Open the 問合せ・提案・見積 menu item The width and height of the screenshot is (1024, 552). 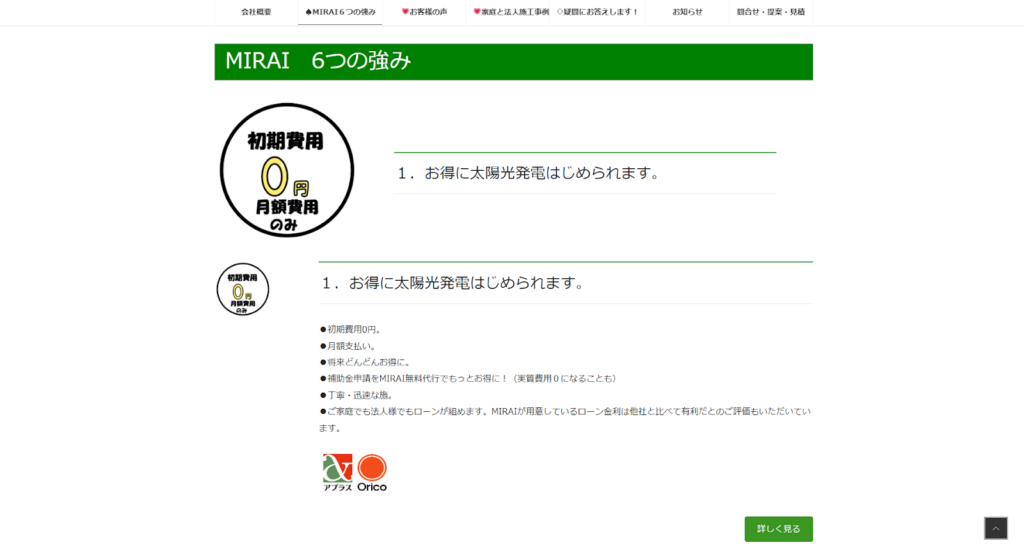tap(771, 12)
